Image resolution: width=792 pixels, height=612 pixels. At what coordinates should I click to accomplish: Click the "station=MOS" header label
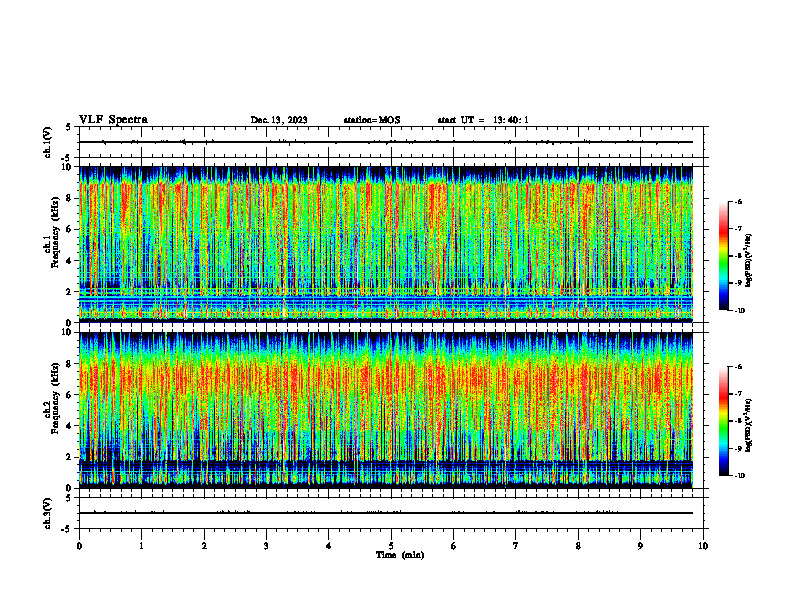point(372,120)
